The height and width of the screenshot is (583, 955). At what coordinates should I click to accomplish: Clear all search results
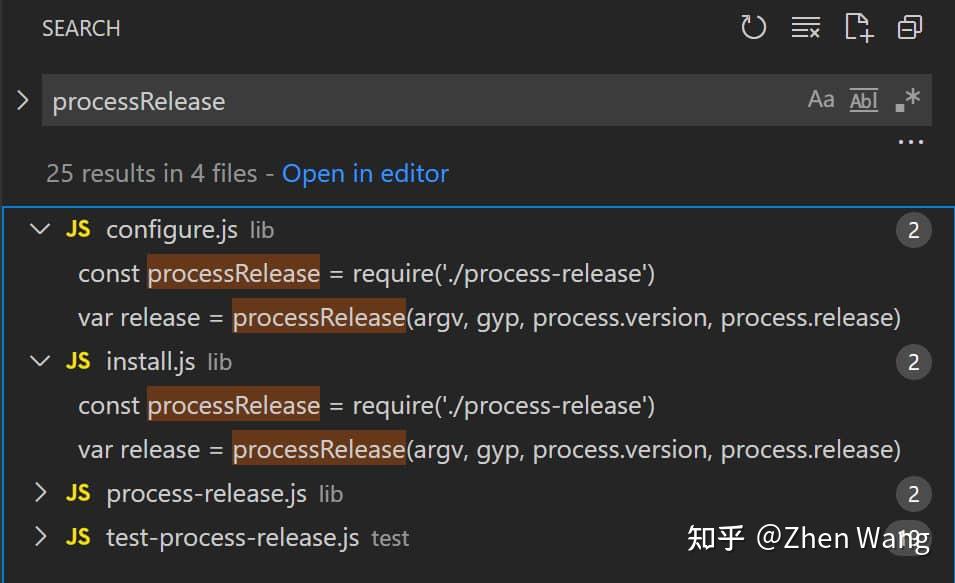point(806,28)
